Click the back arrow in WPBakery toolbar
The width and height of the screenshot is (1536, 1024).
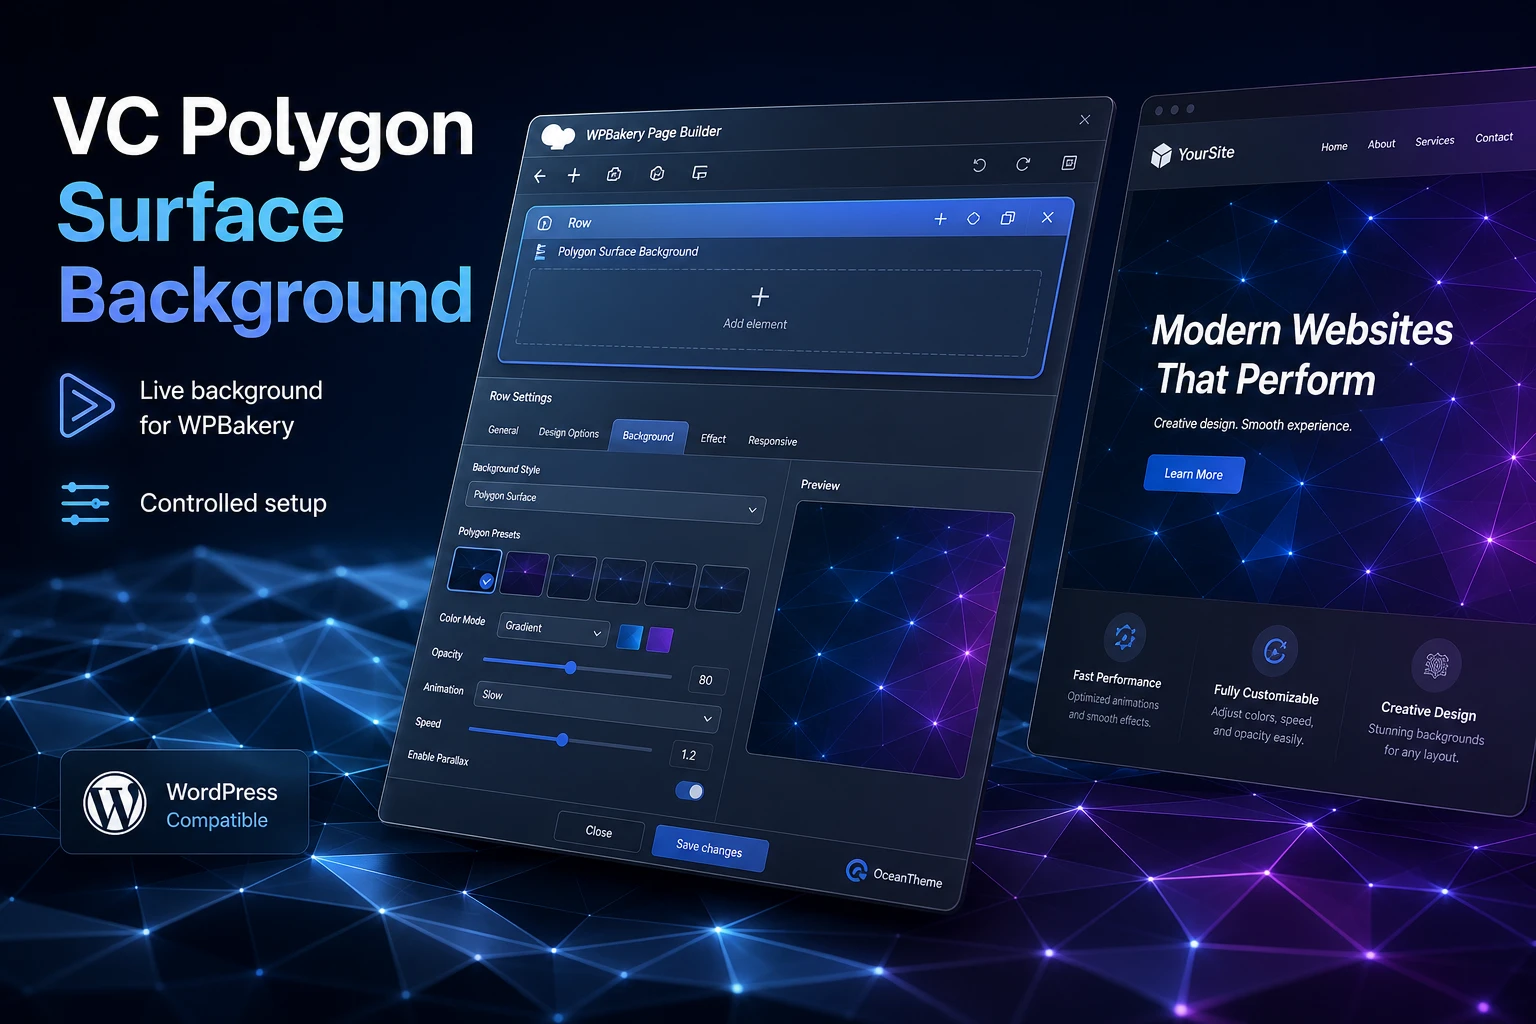pyautogui.click(x=540, y=176)
